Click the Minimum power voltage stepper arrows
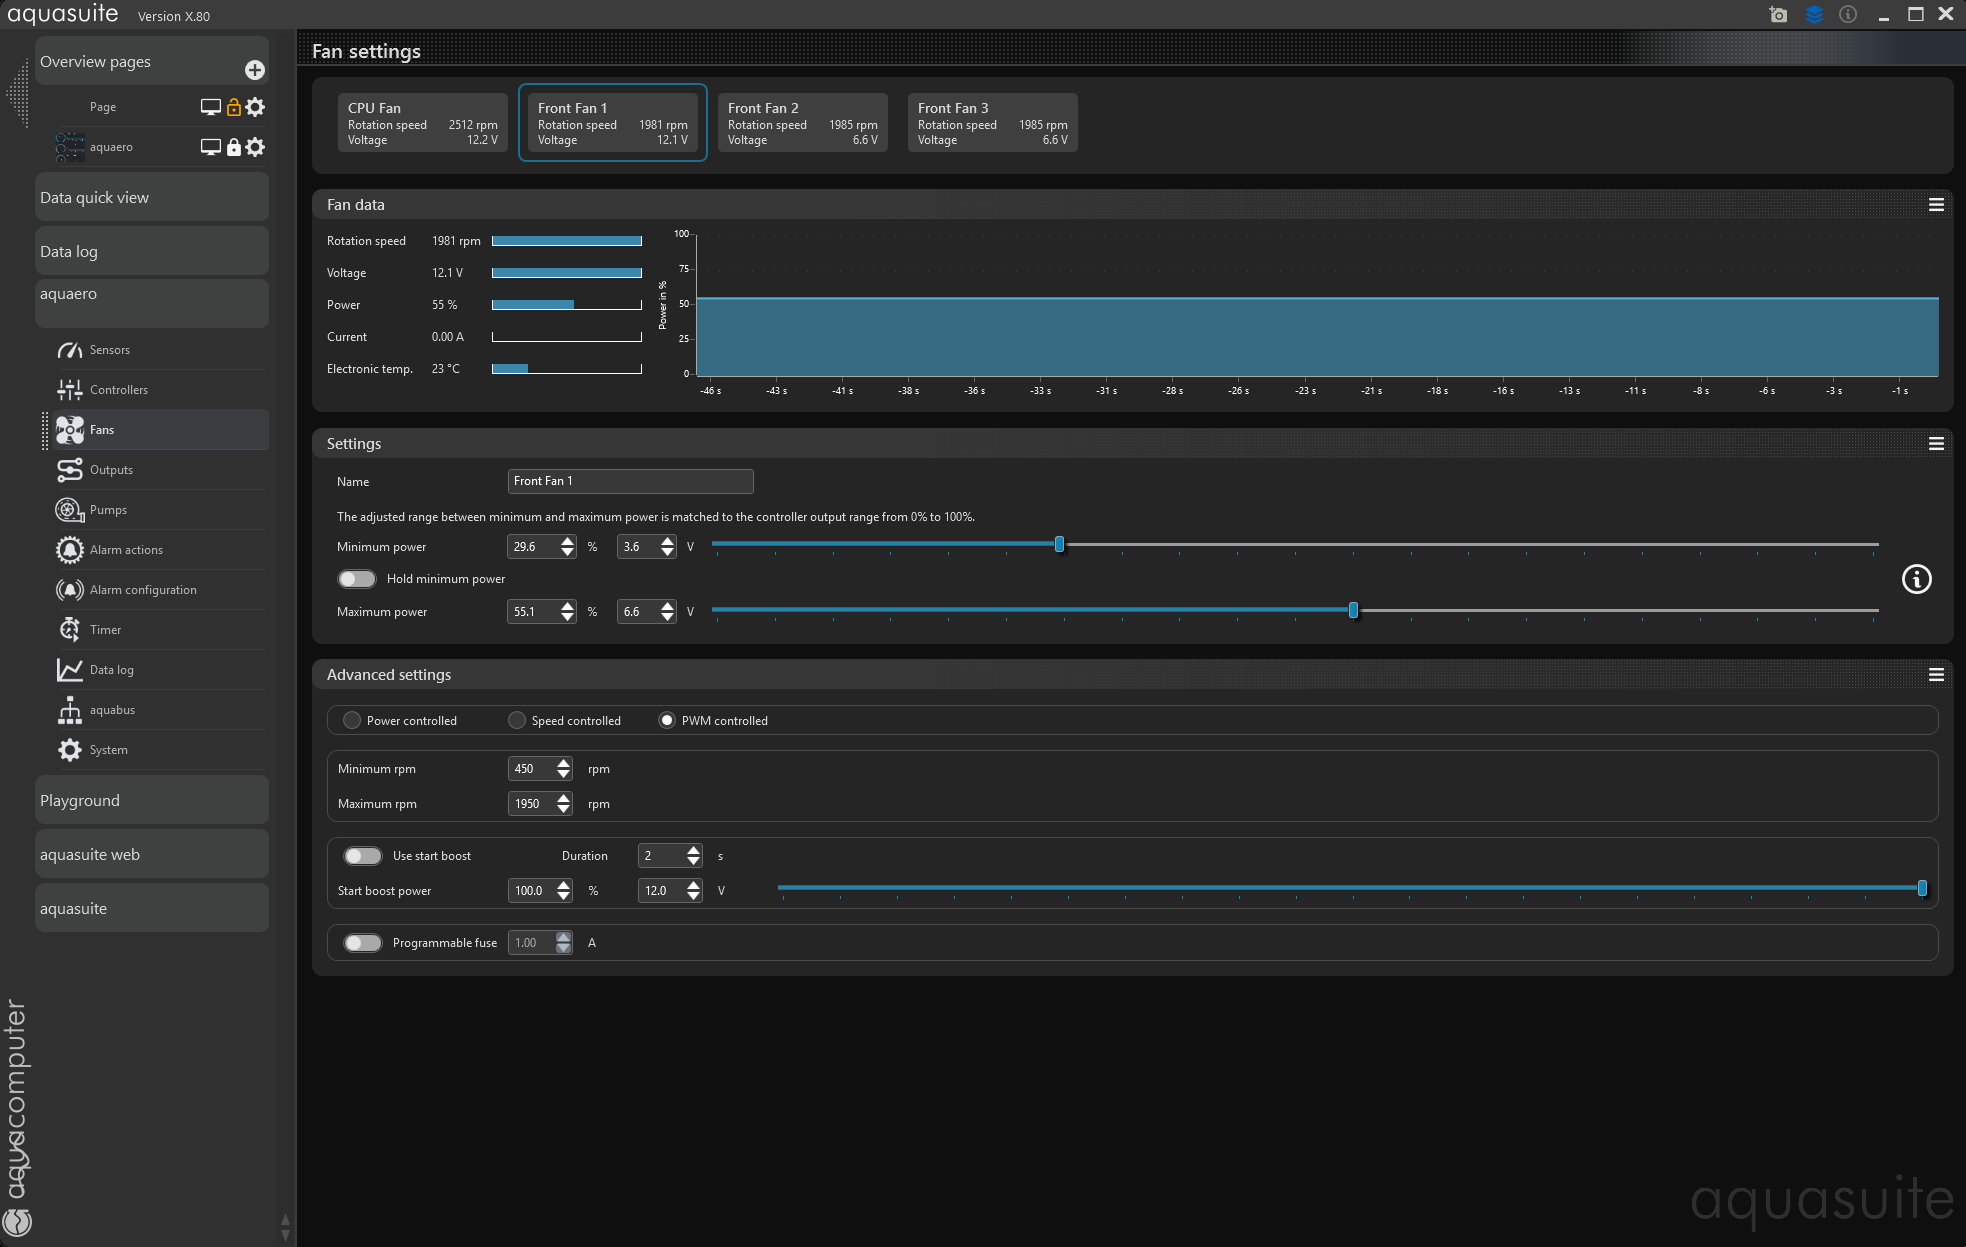 [x=668, y=547]
